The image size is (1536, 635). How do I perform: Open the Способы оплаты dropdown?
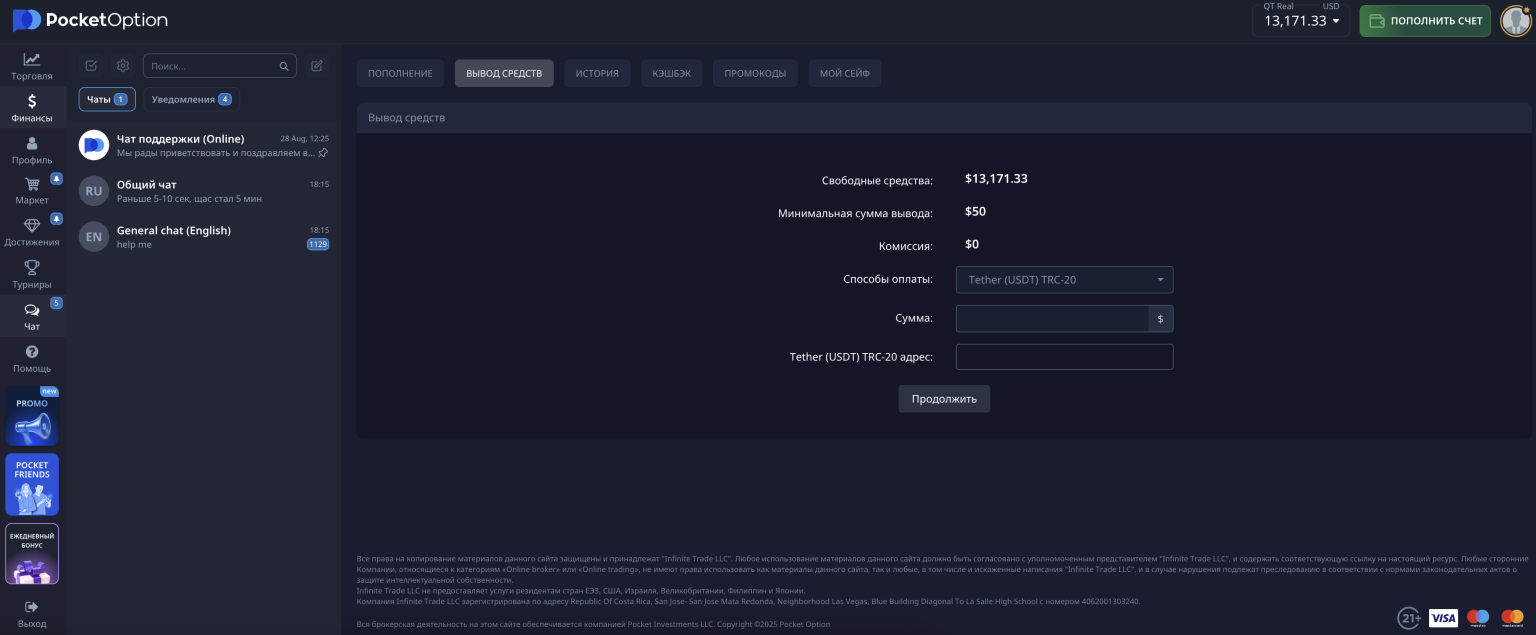coord(1063,279)
